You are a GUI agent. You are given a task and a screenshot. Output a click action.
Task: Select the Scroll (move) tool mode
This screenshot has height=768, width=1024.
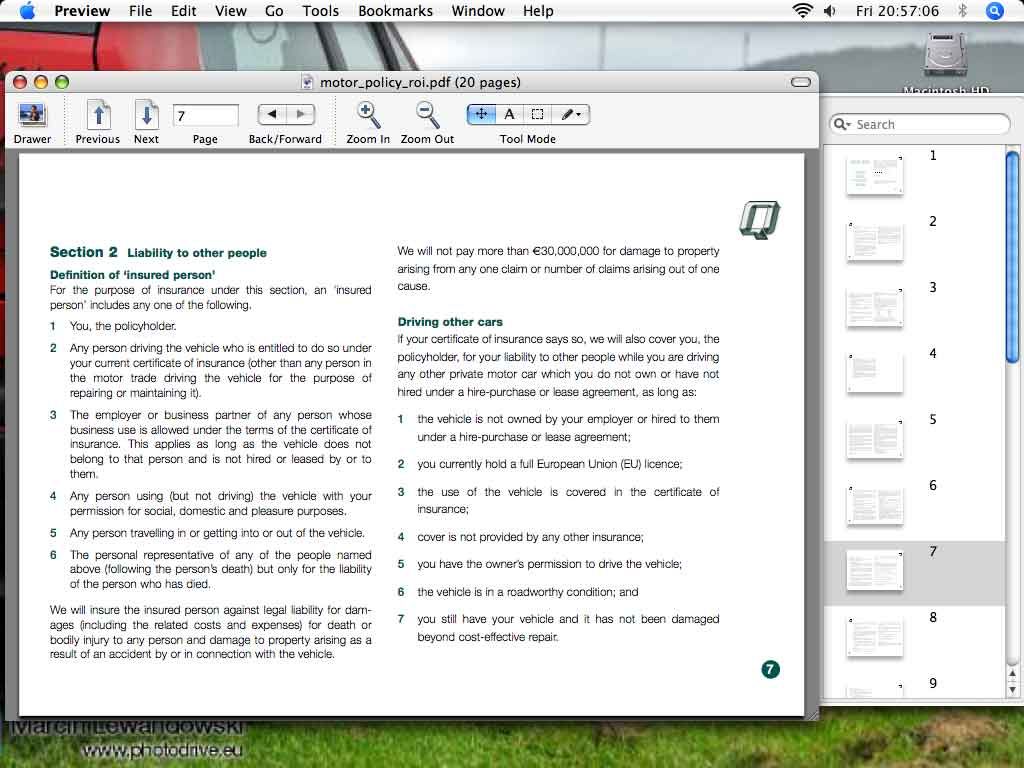pyautogui.click(x=481, y=114)
